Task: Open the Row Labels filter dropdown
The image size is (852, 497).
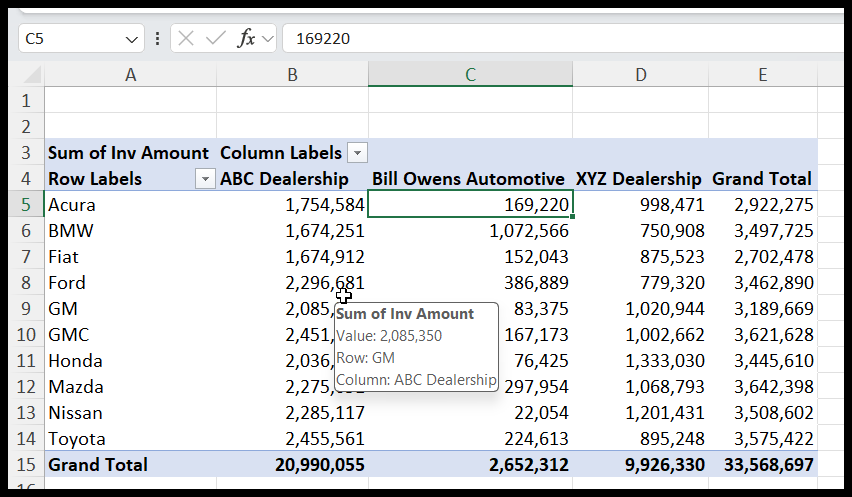Action: tap(205, 179)
